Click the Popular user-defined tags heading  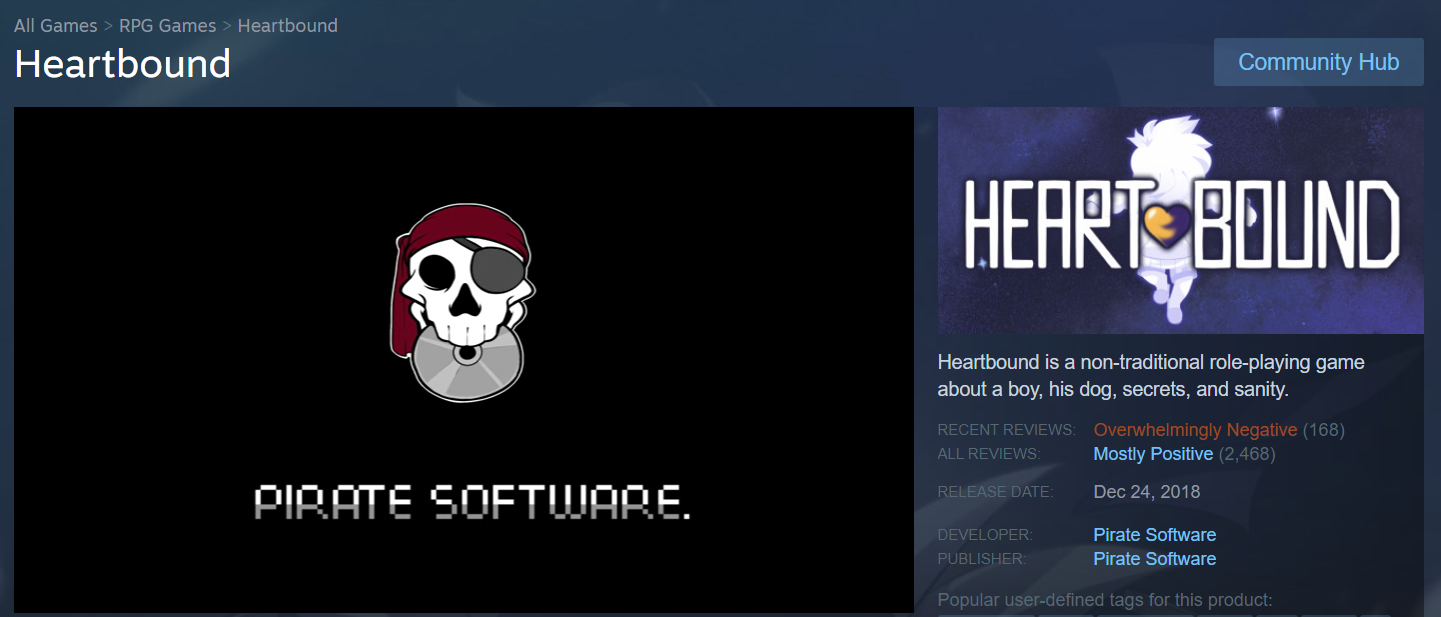[1105, 600]
